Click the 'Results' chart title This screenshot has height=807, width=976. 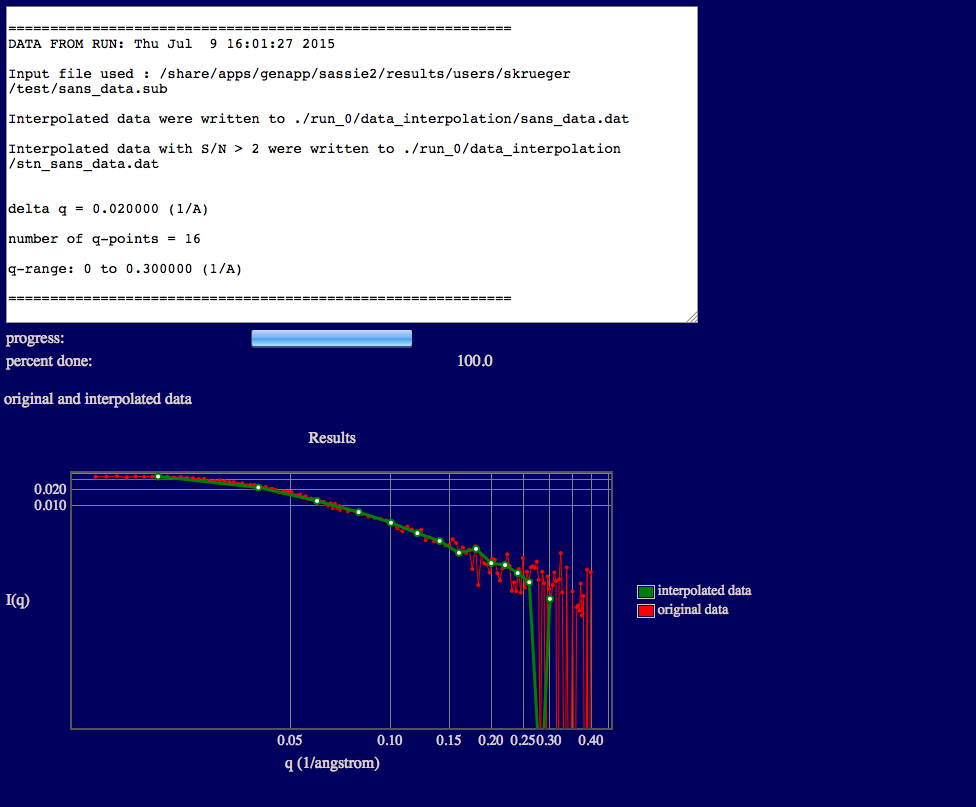(332, 438)
